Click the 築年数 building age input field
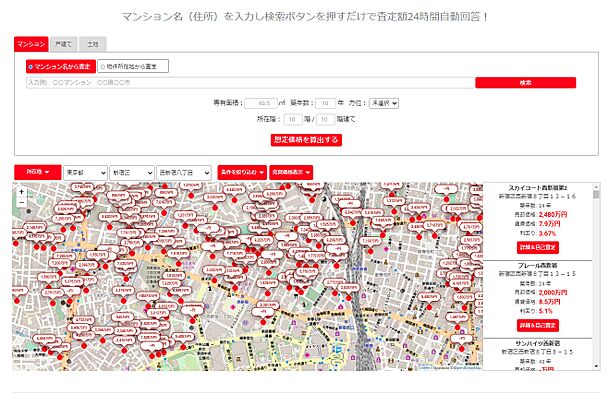This screenshot has width=608, height=394. pyautogui.click(x=325, y=103)
